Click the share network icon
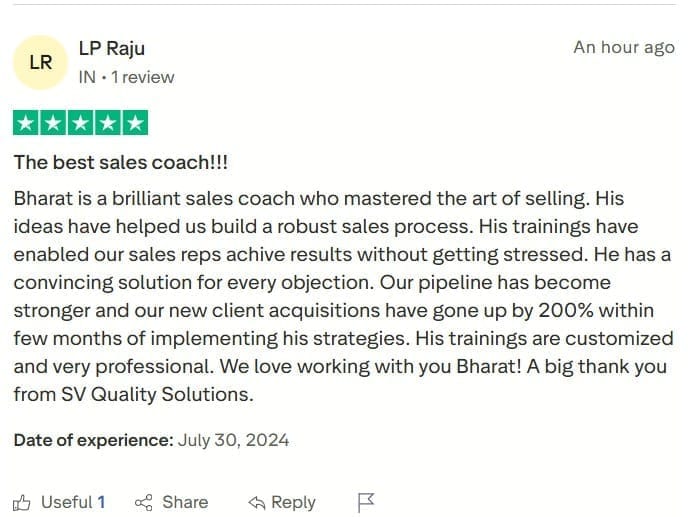Image resolution: width=697 pixels, height=517 pixels. 144,503
